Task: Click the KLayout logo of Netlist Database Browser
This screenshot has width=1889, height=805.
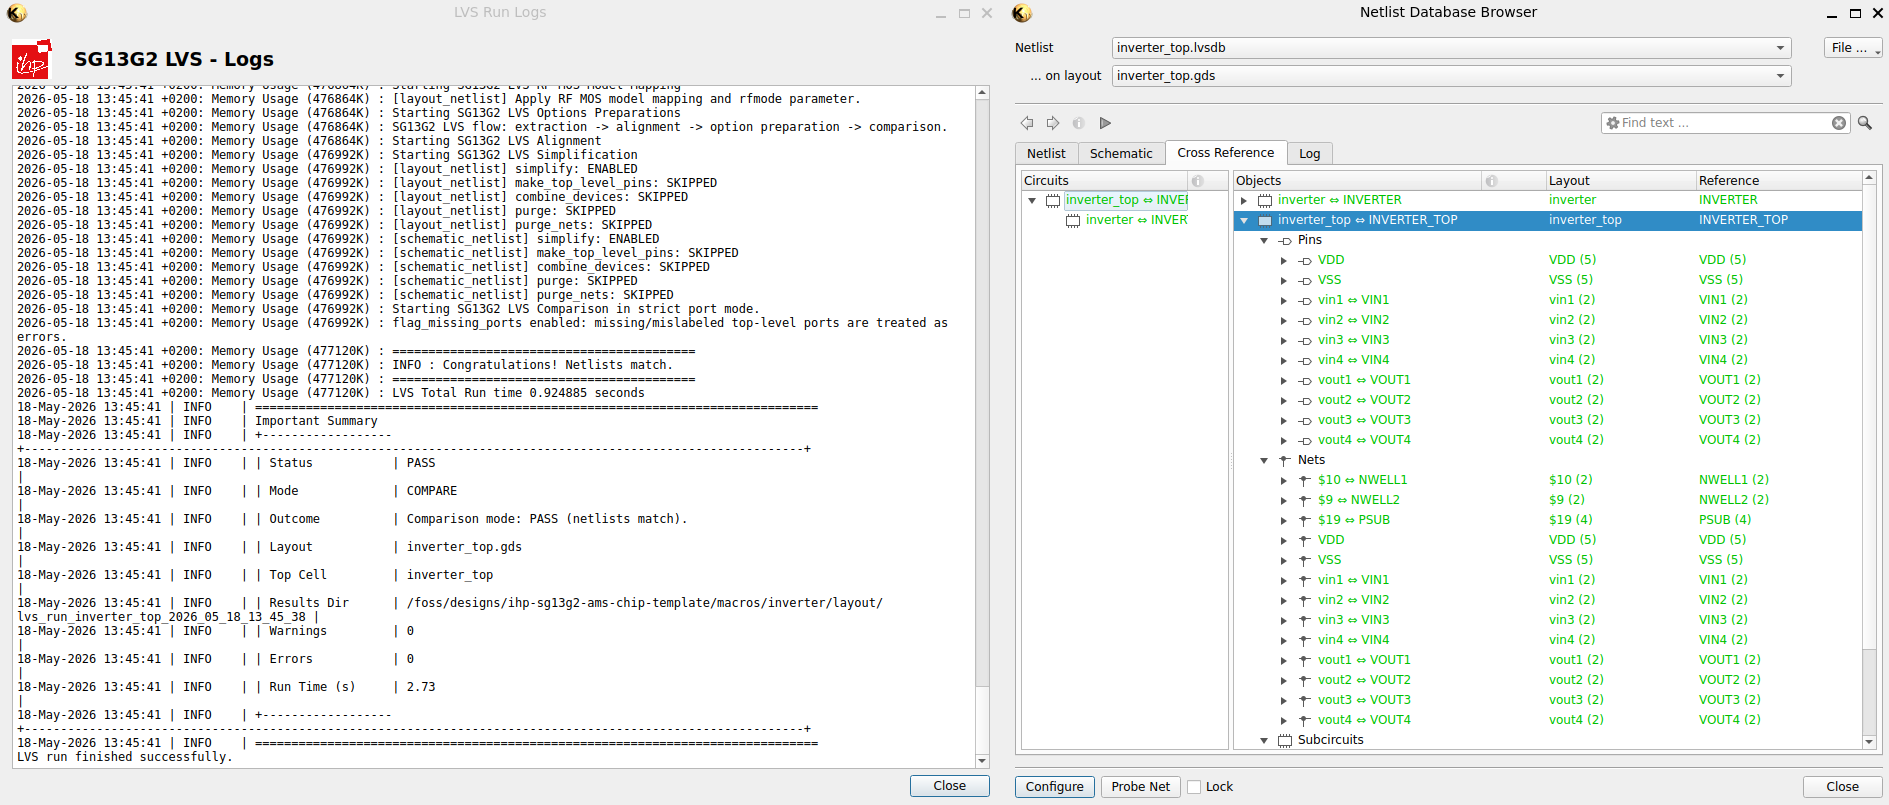Action: coord(1022,13)
